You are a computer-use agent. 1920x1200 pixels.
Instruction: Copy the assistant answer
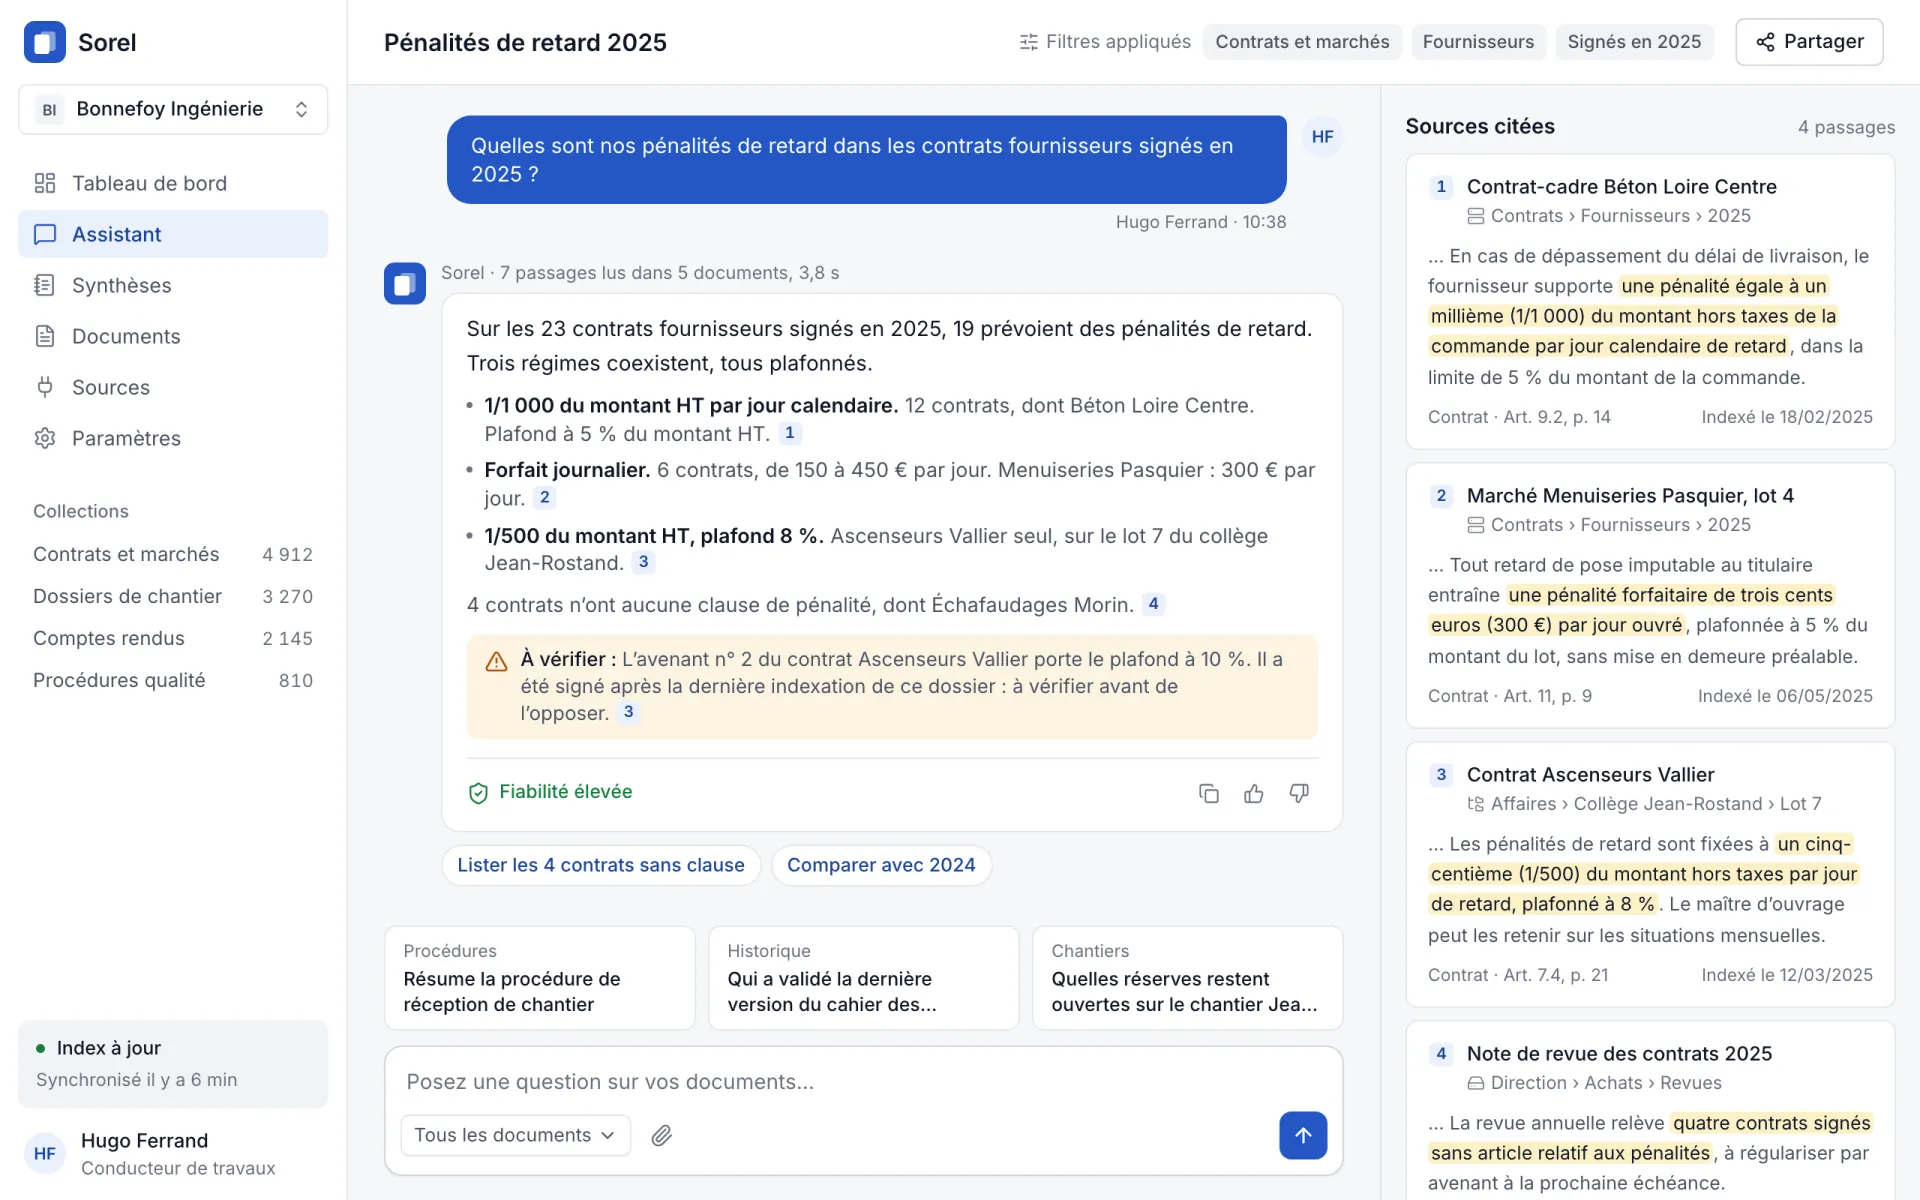(x=1209, y=793)
